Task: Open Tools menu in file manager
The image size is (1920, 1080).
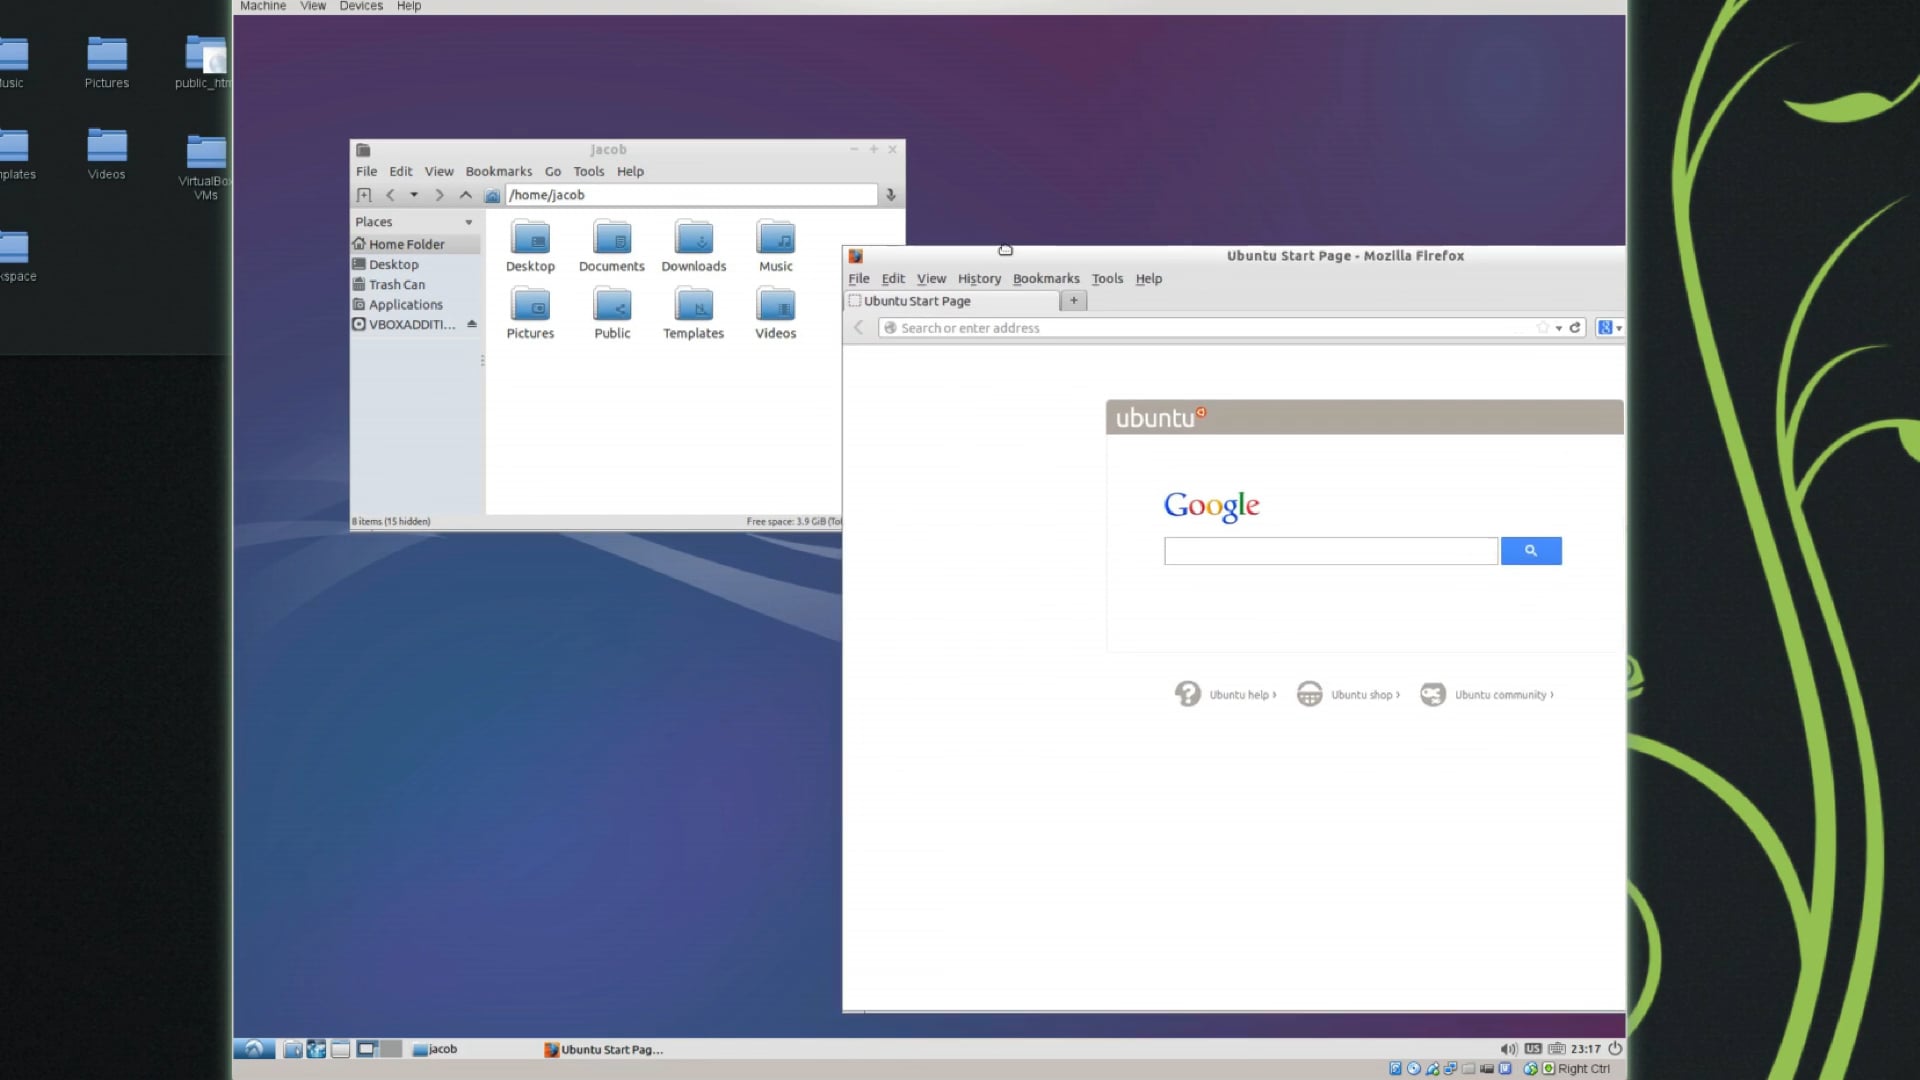Action: point(589,171)
